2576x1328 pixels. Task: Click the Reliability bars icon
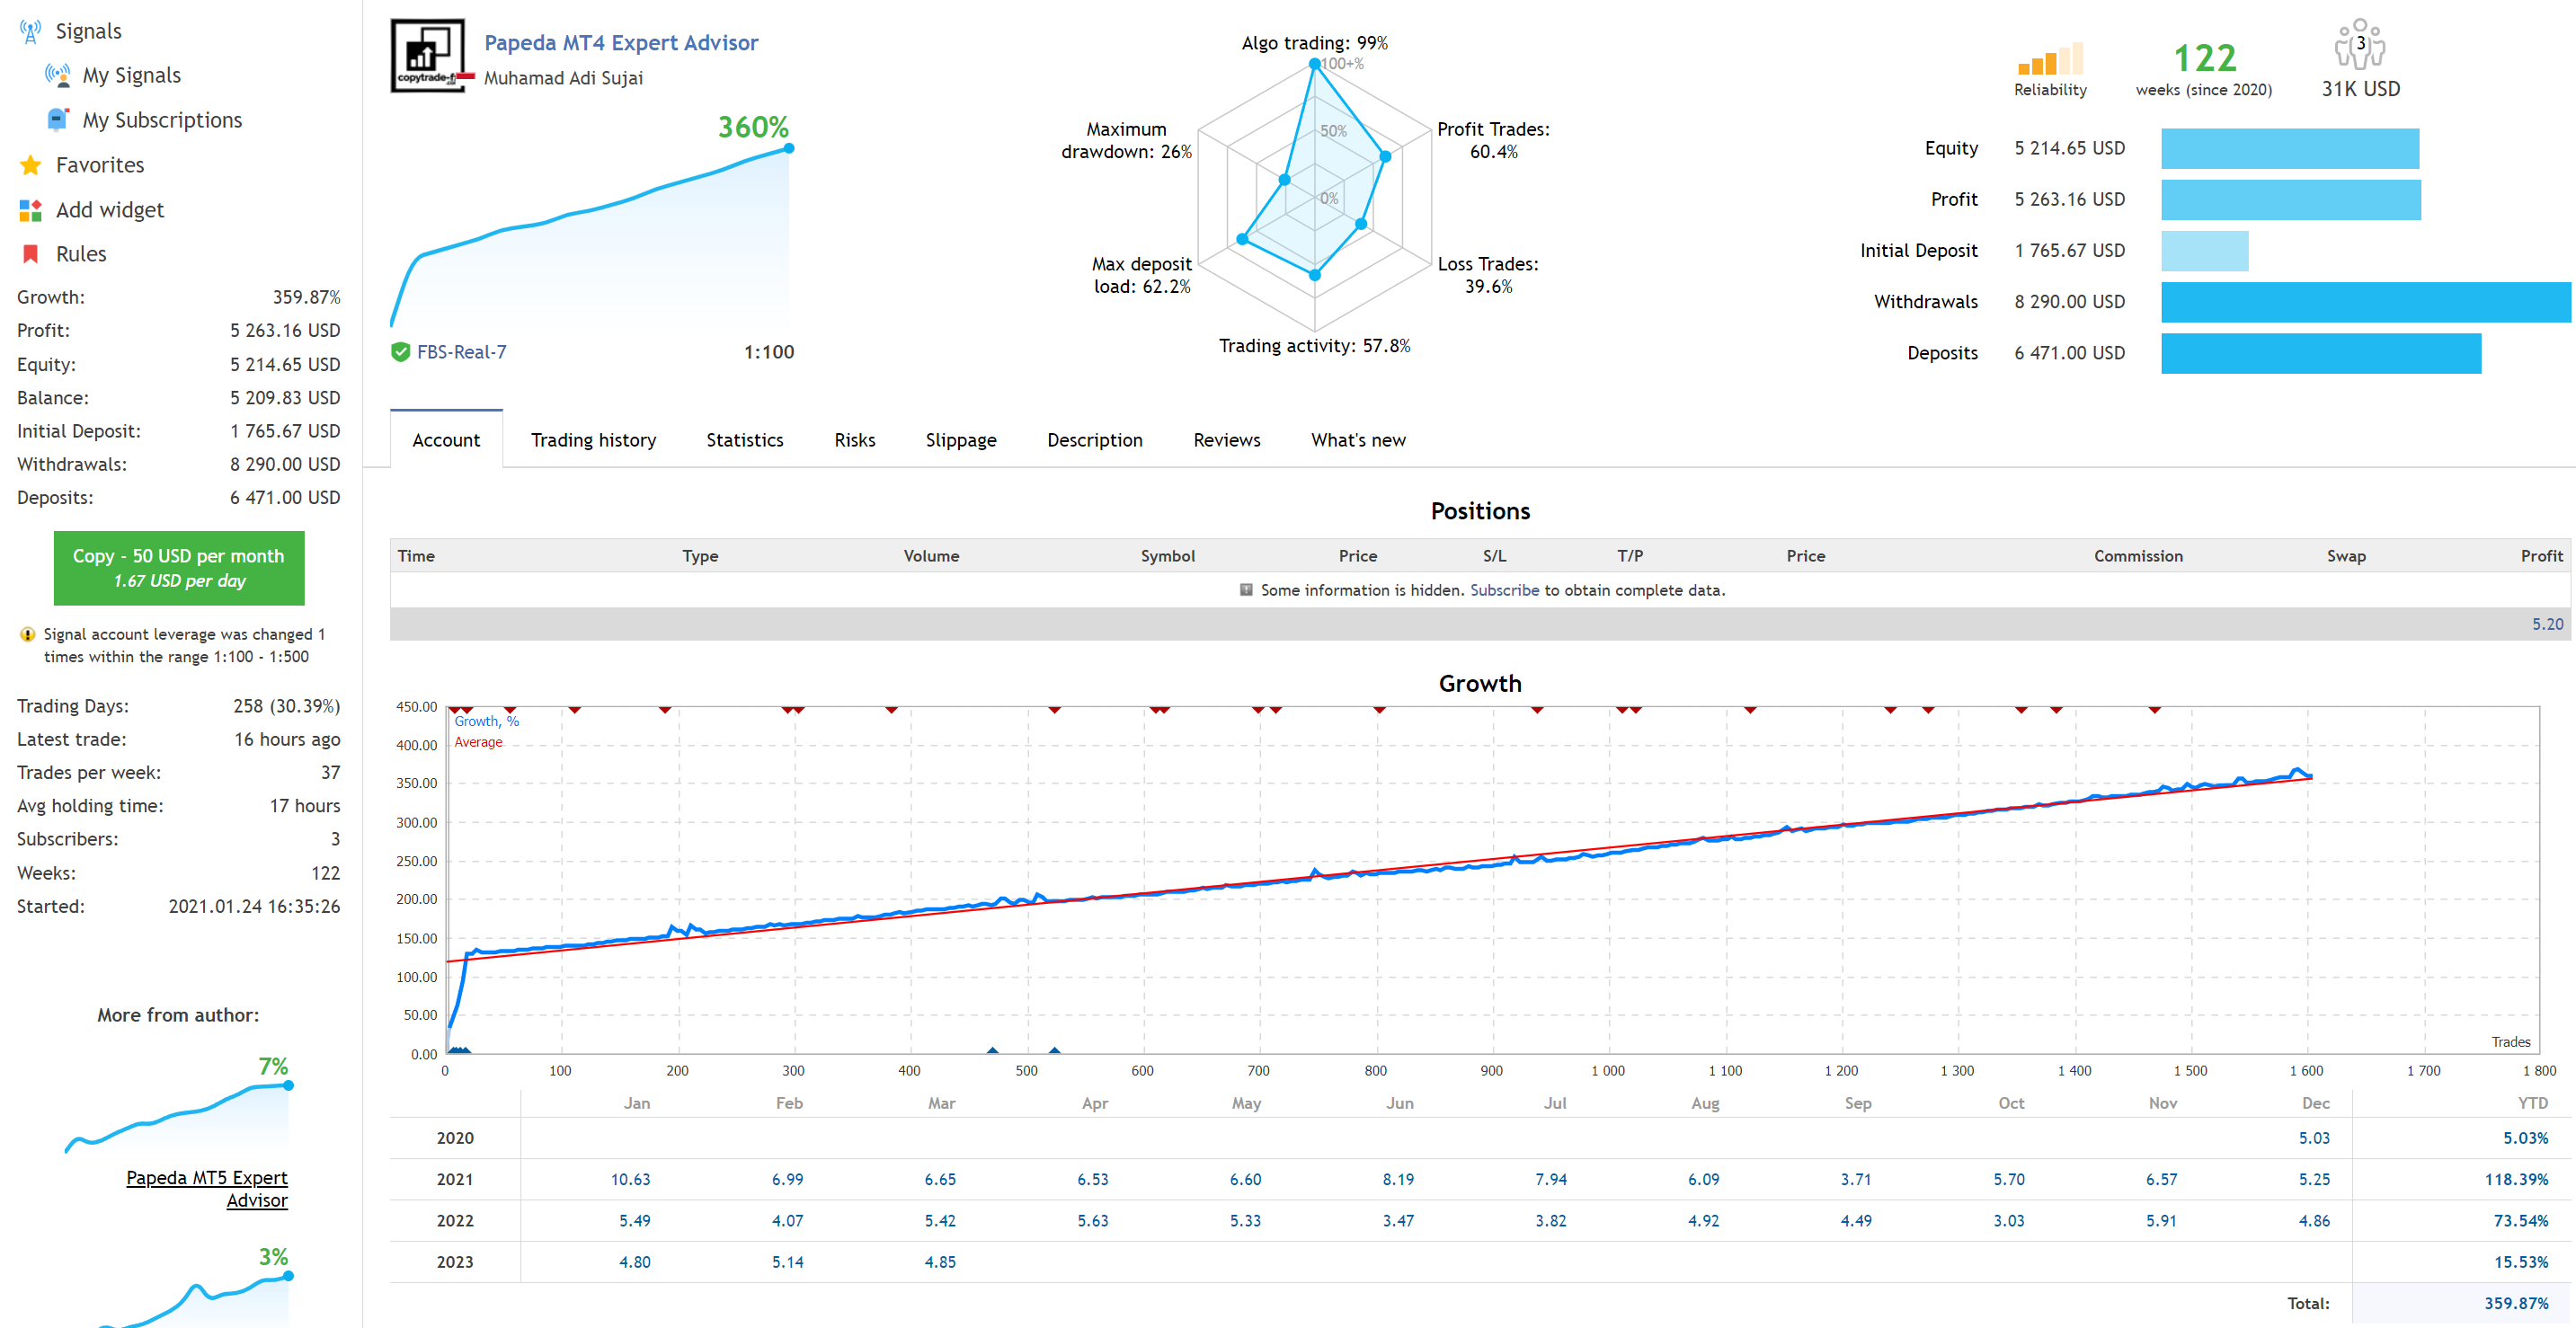point(2050,58)
